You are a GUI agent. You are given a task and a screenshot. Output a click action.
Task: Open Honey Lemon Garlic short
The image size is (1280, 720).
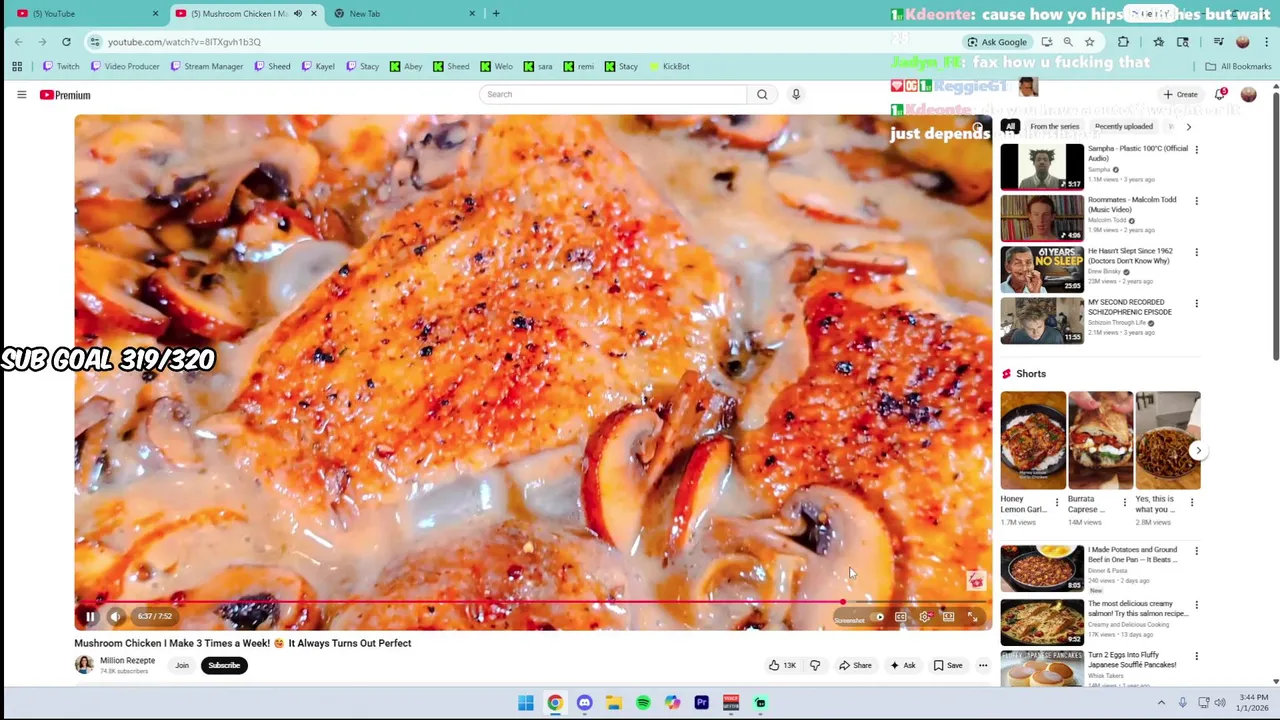[x=1033, y=440]
